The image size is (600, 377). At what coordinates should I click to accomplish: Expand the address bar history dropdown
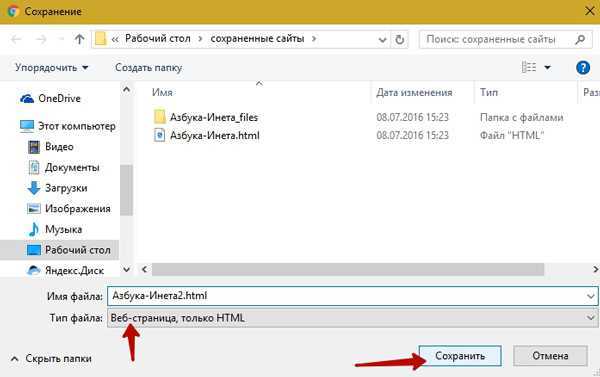pyautogui.click(x=382, y=40)
